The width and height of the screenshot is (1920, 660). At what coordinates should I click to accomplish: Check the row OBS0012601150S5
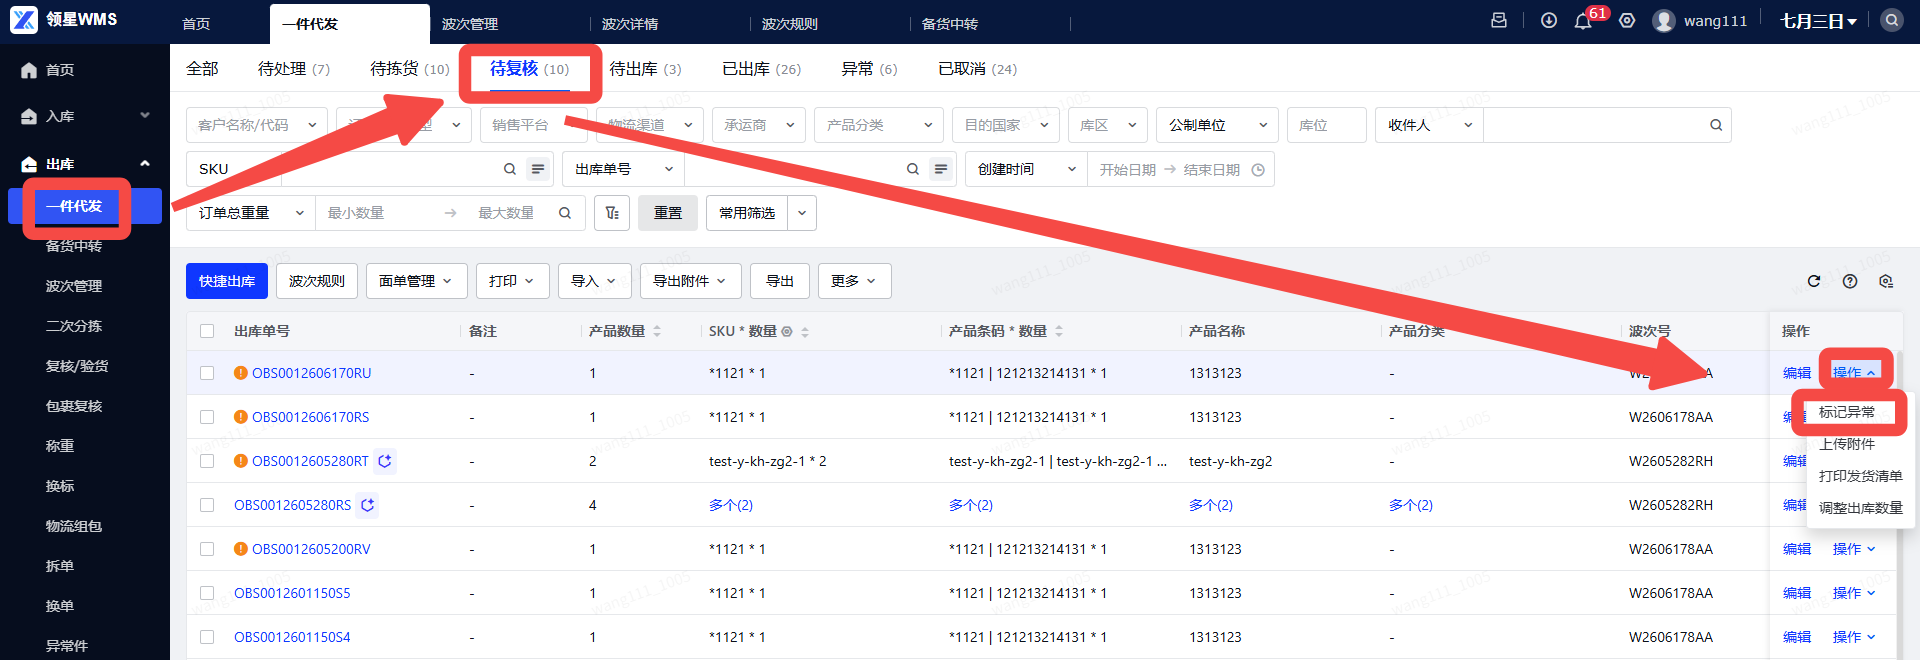(x=207, y=593)
